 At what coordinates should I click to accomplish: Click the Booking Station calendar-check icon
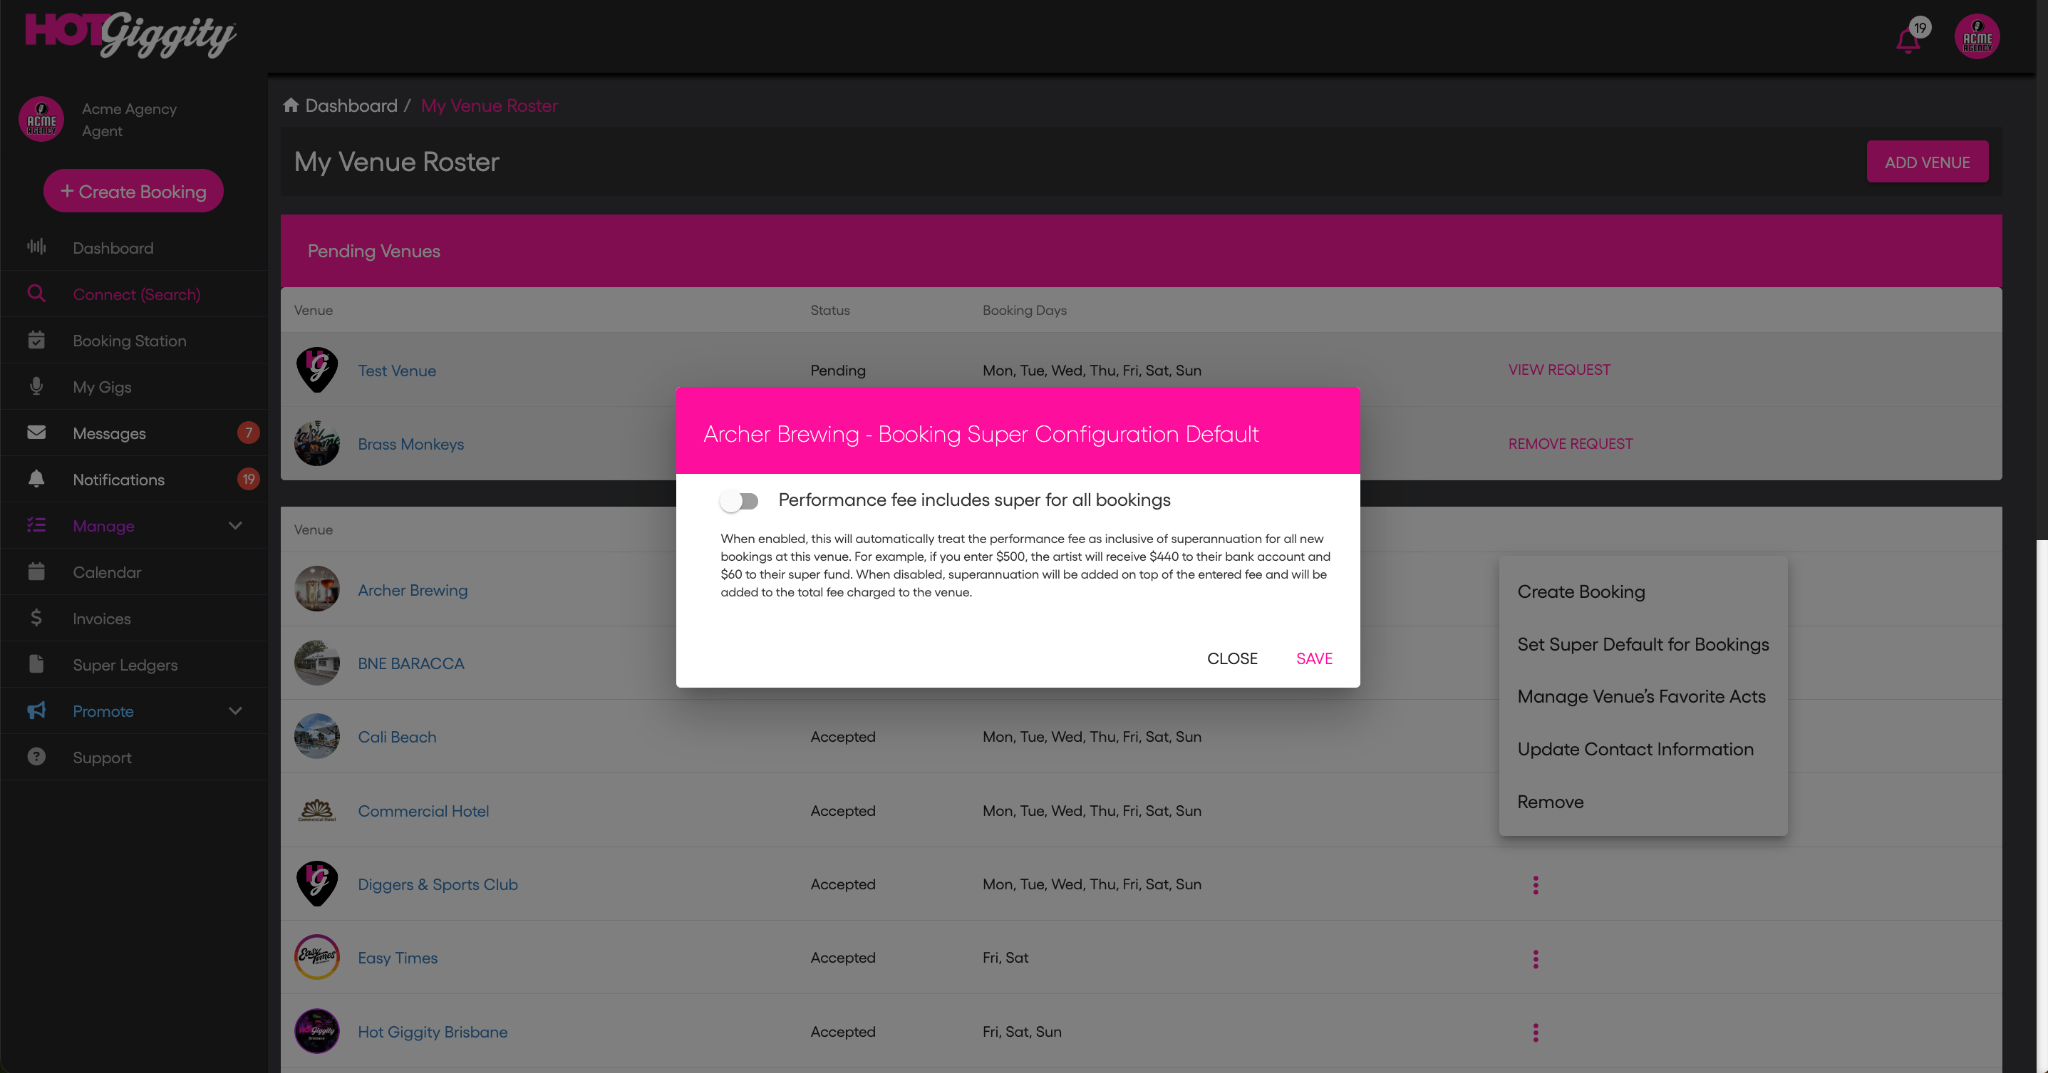coord(37,340)
